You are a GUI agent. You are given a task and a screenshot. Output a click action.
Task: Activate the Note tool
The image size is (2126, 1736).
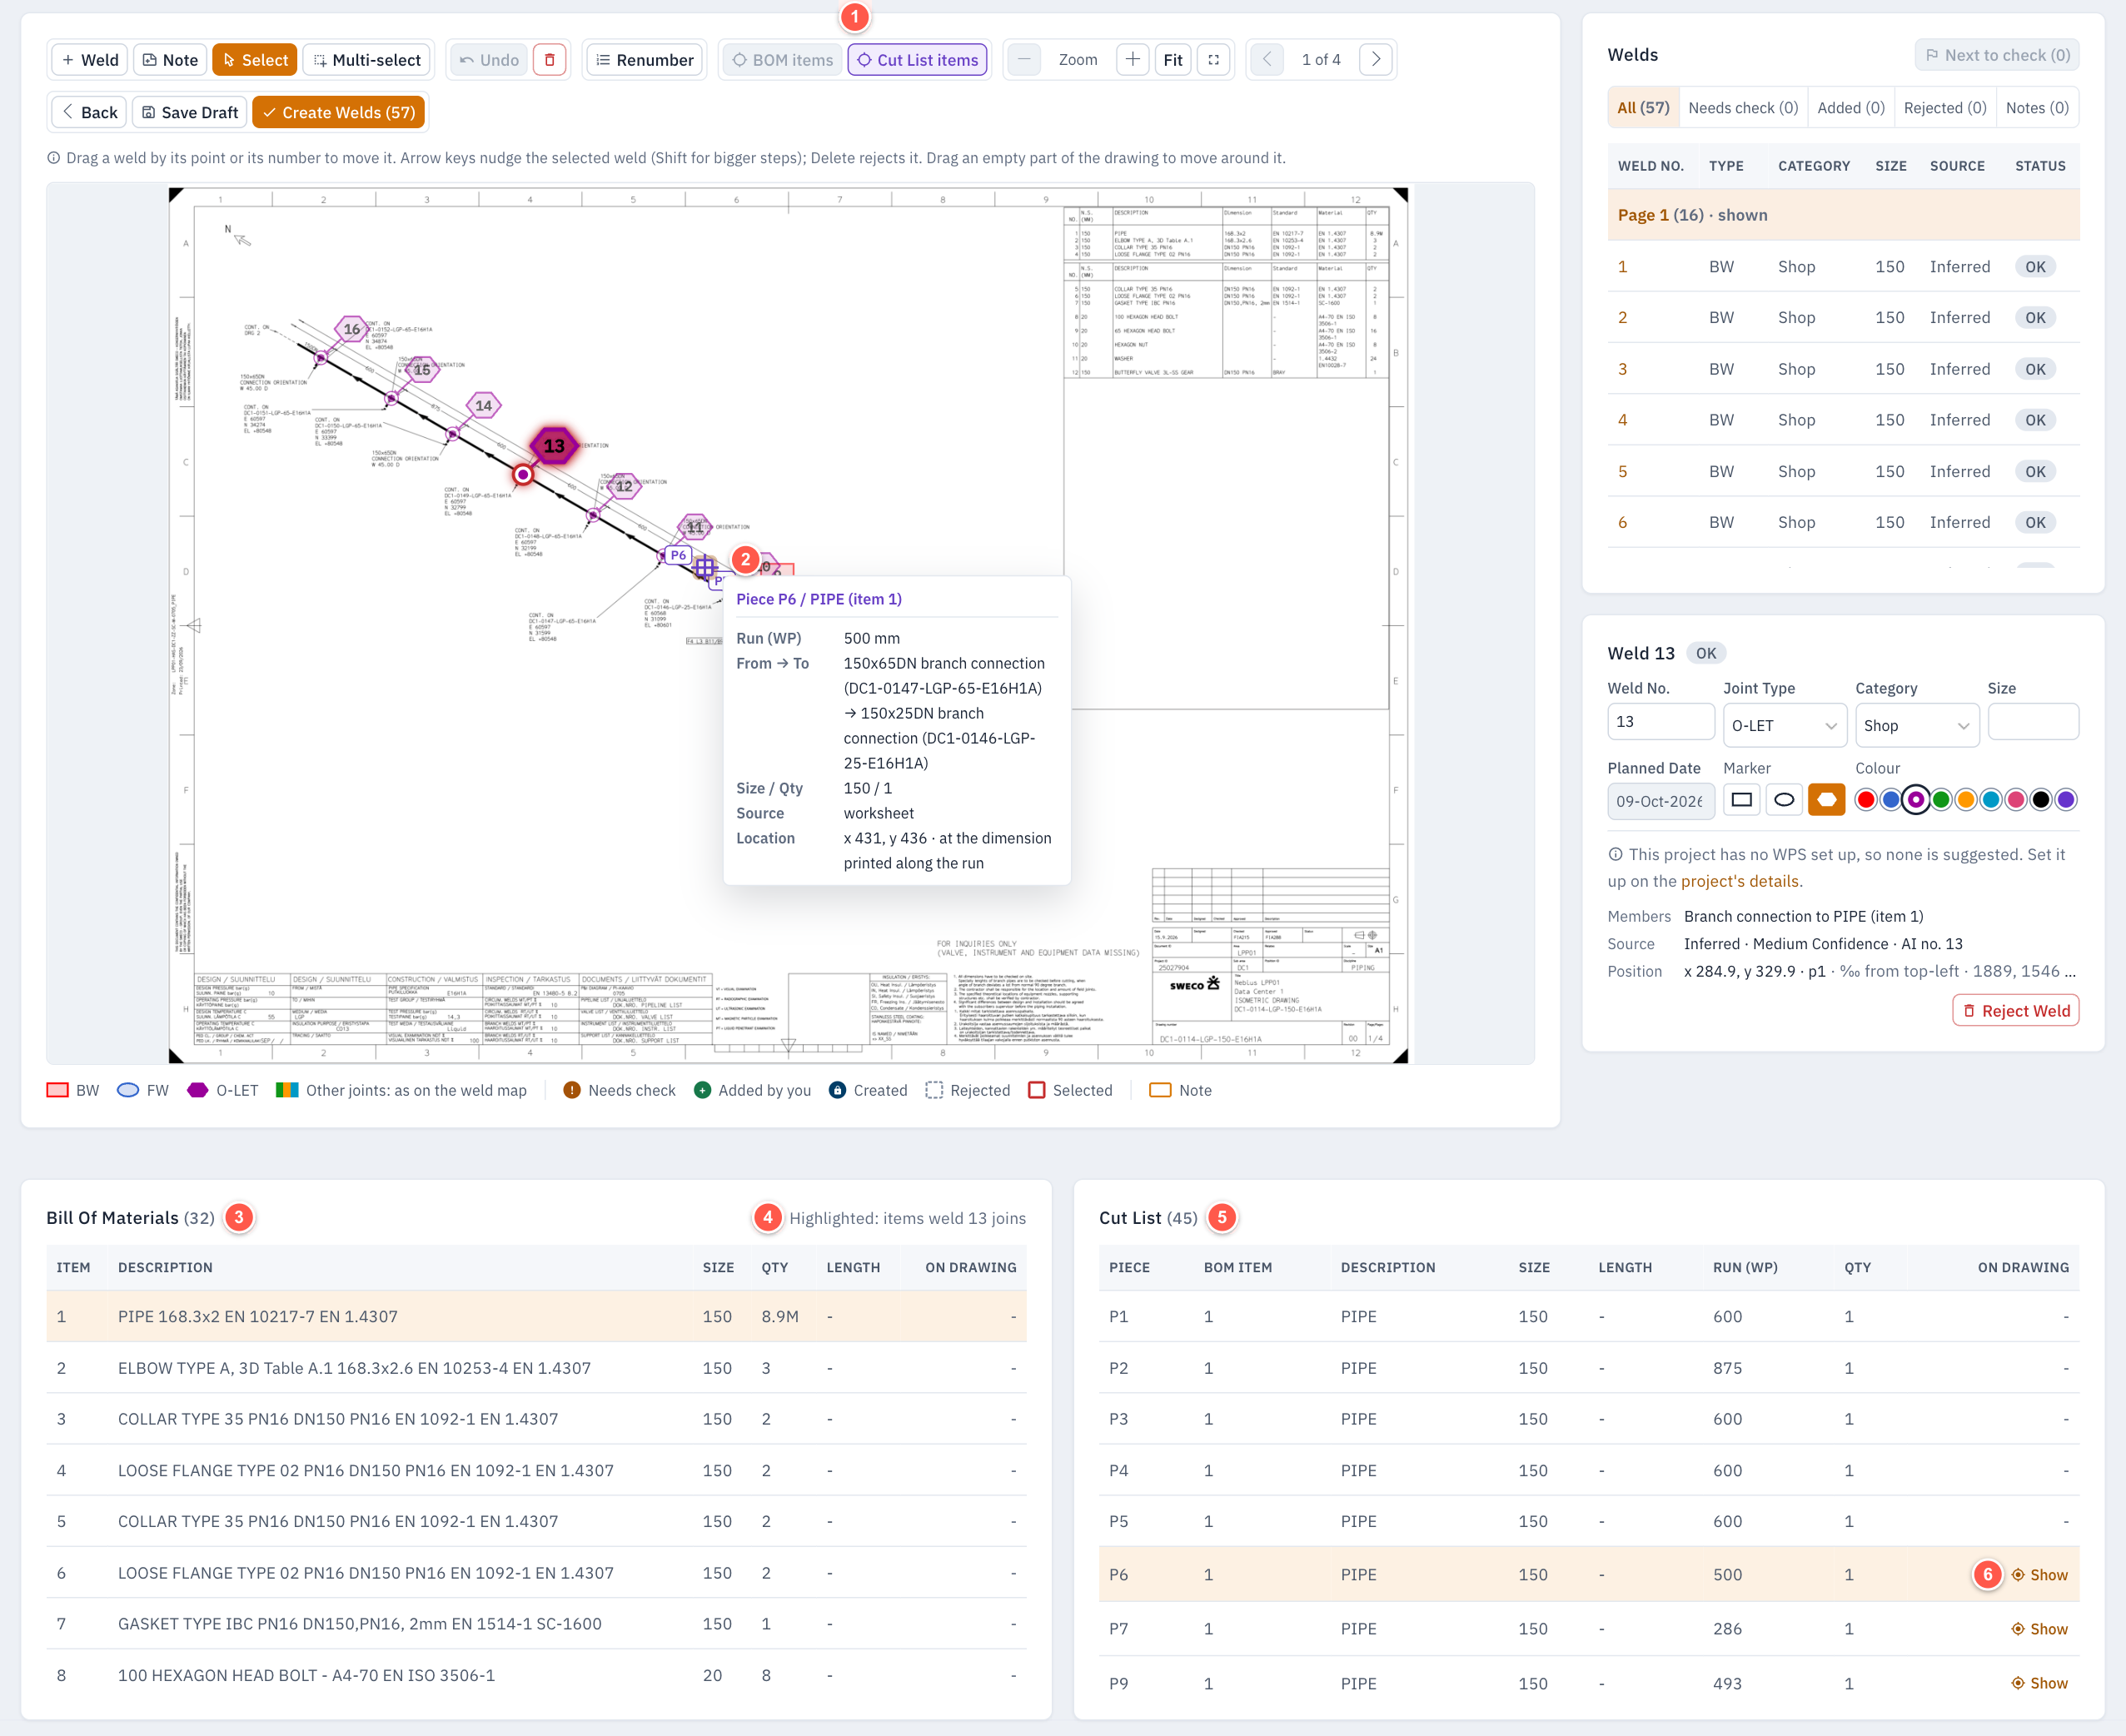pyautogui.click(x=171, y=60)
